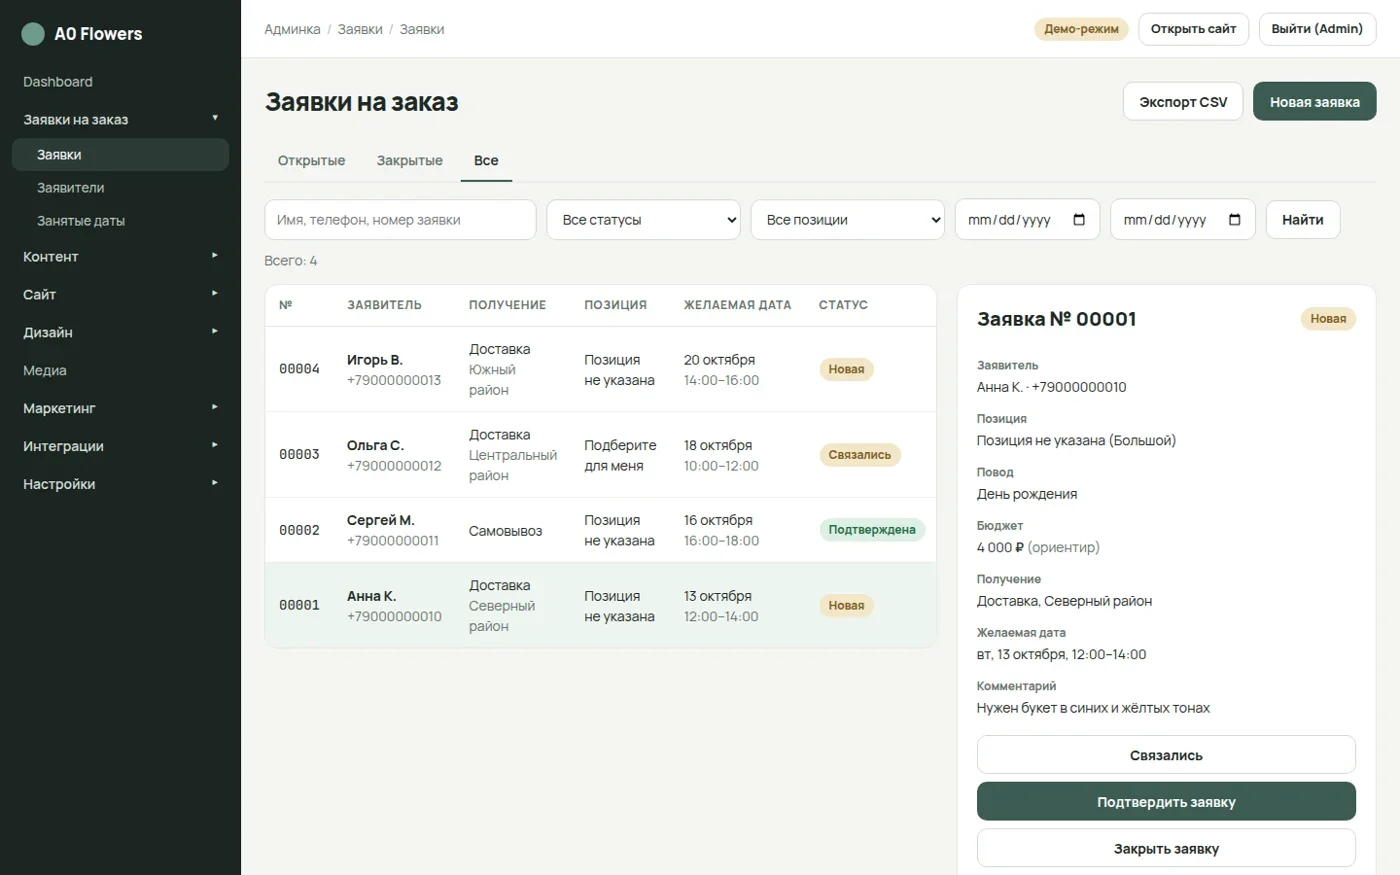Select request row 00001 Анна К.
Viewport: 1400px width, 875px height.
click(x=600, y=605)
